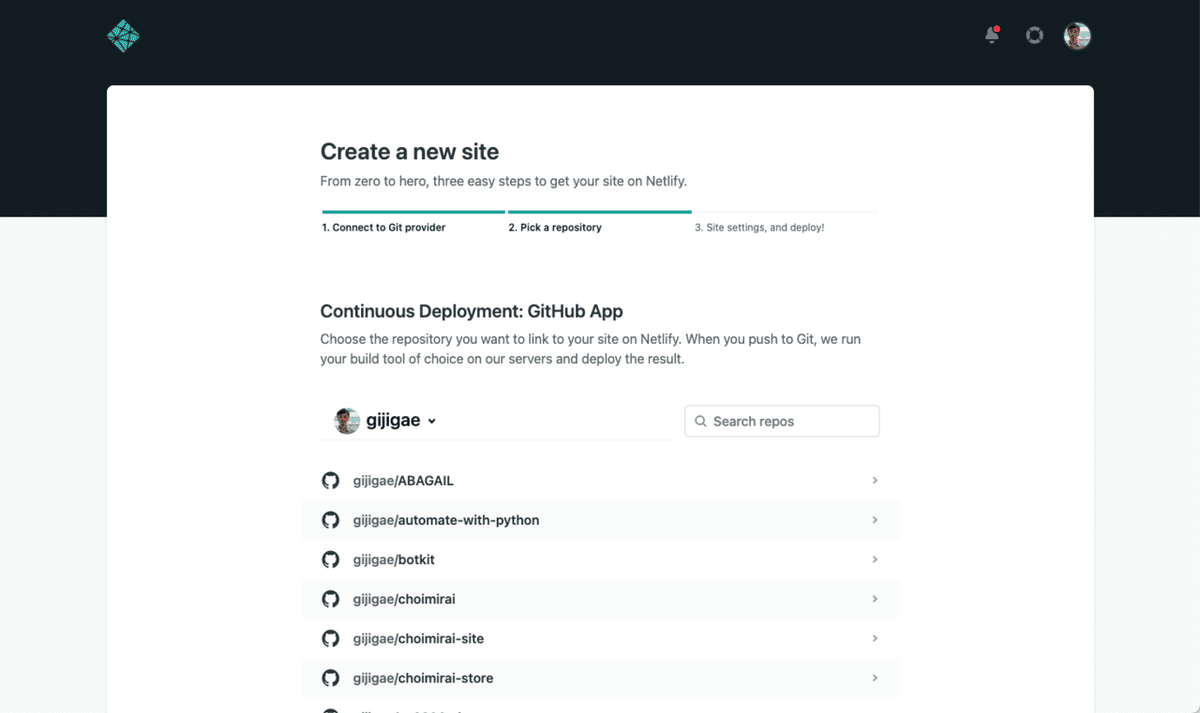1200x713 pixels.
Task: Pick the gijigae/botkit repository
Action: click(x=394, y=560)
